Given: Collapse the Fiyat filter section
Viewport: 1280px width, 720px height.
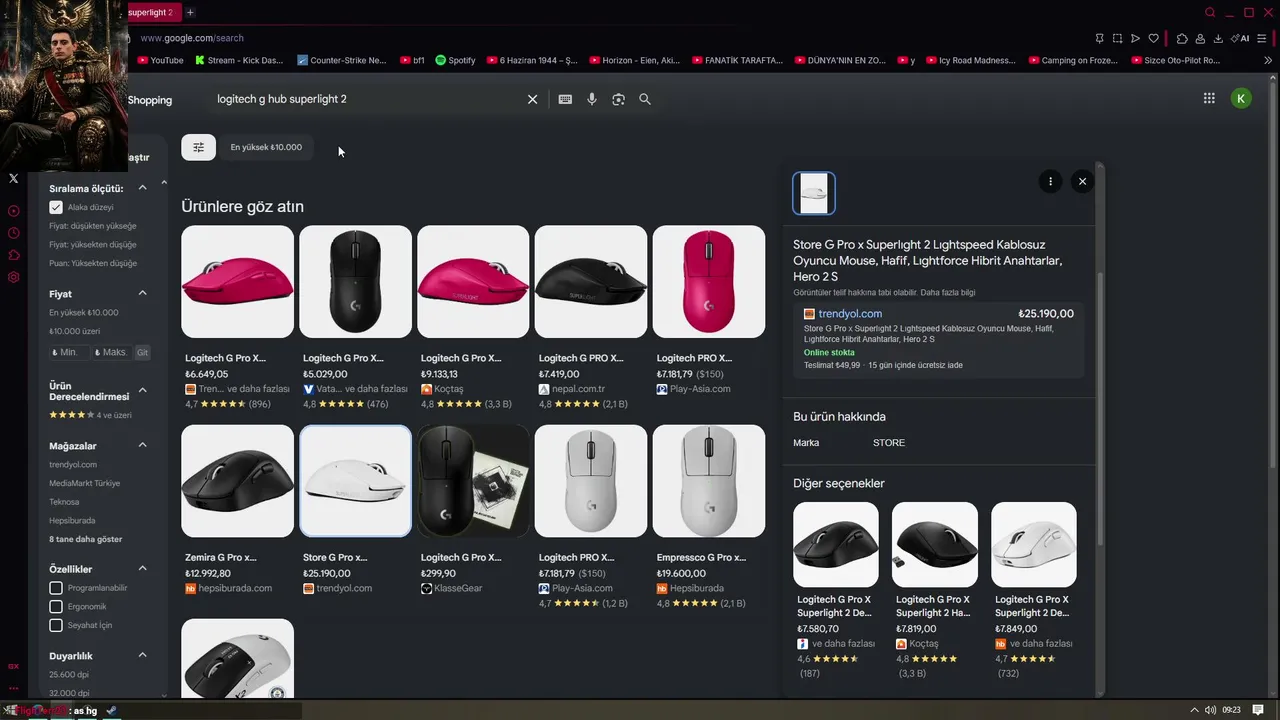Looking at the screenshot, I should tap(142, 293).
